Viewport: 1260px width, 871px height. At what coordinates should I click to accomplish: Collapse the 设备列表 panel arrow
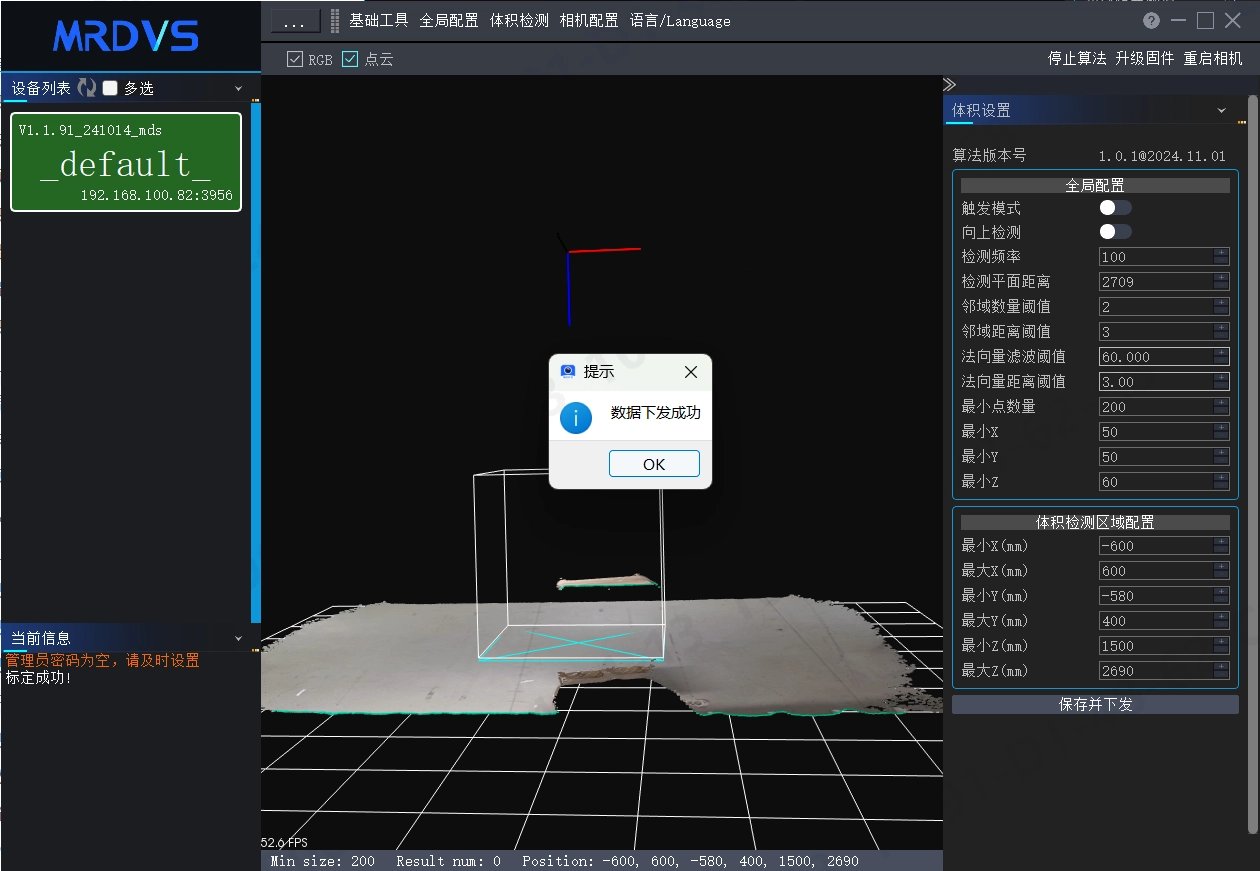[238, 88]
